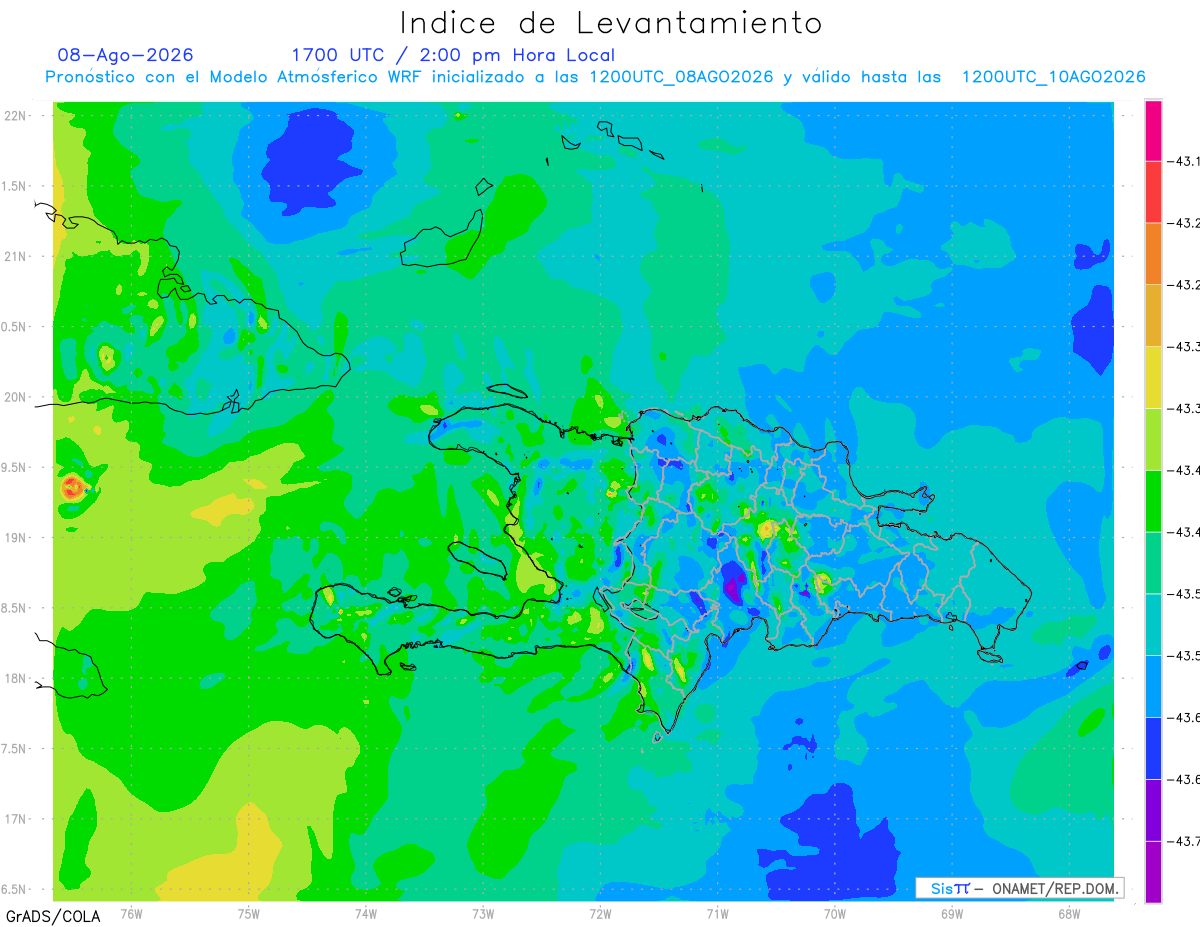The image size is (1200, 927).
Task: Click the 21N latitude label
Action: [16, 256]
